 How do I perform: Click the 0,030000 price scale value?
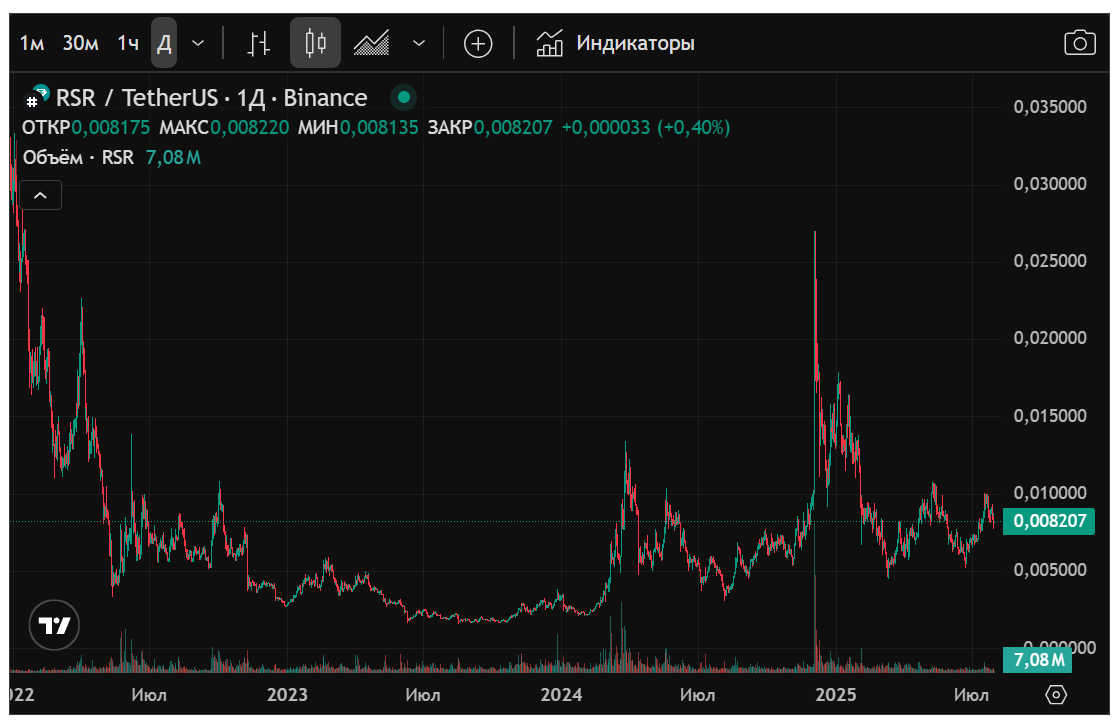tap(1050, 184)
